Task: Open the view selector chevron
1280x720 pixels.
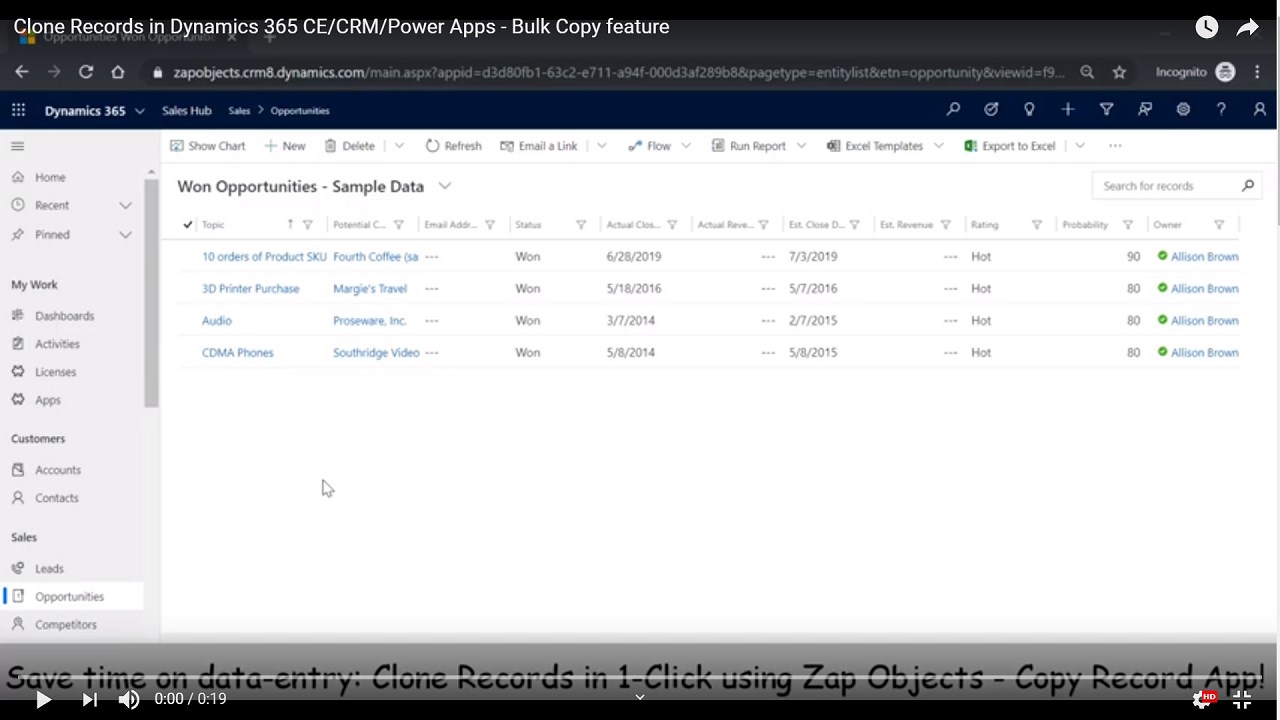Action: tap(445, 186)
